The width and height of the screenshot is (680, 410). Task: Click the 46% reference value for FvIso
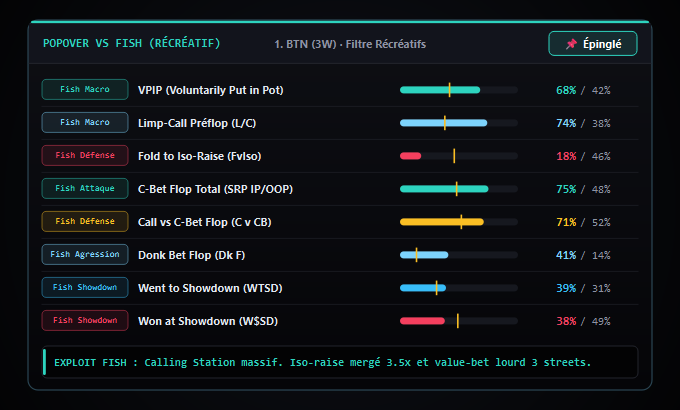[601, 156]
